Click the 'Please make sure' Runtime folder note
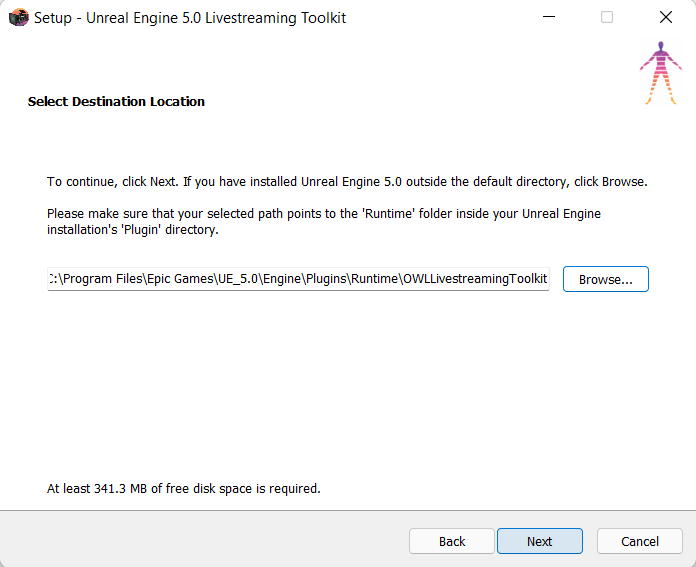 tap(324, 222)
